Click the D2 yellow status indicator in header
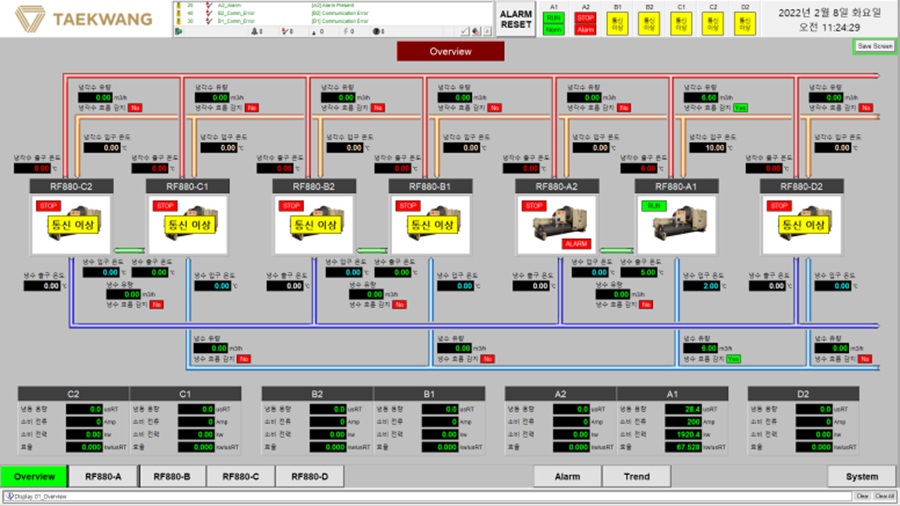This screenshot has width=900, height=506. [745, 24]
